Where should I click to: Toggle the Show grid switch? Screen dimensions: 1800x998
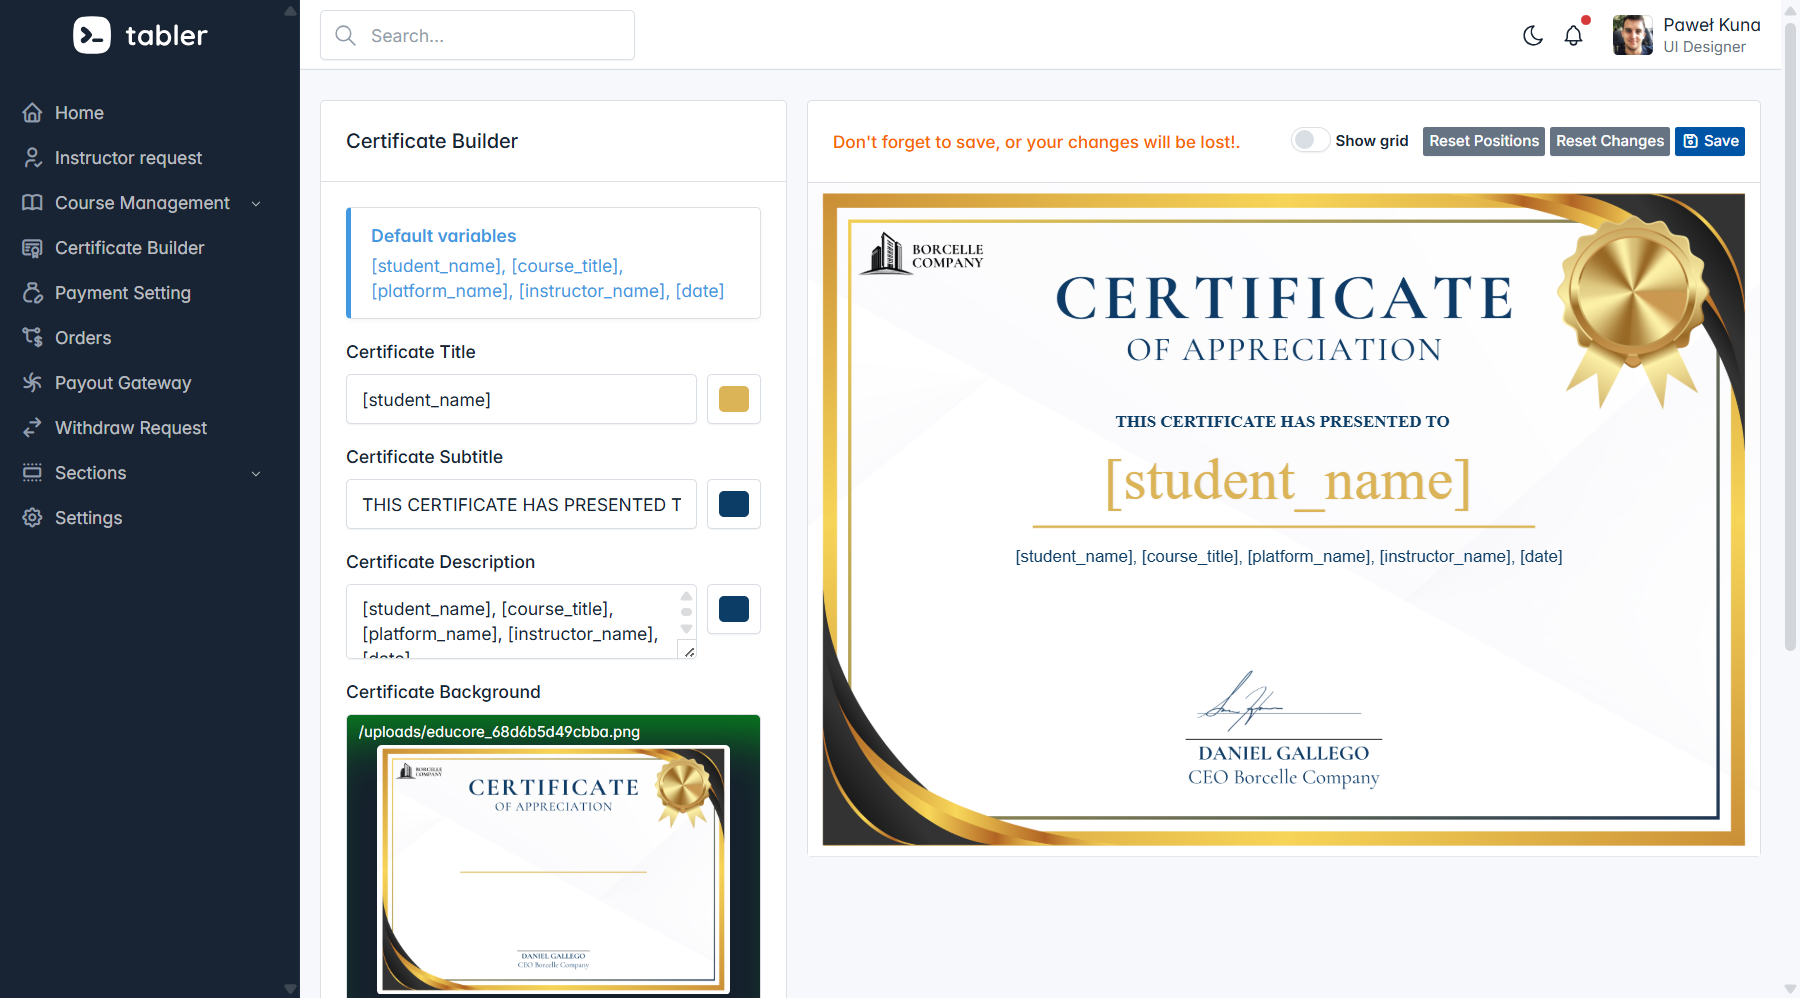click(x=1310, y=141)
